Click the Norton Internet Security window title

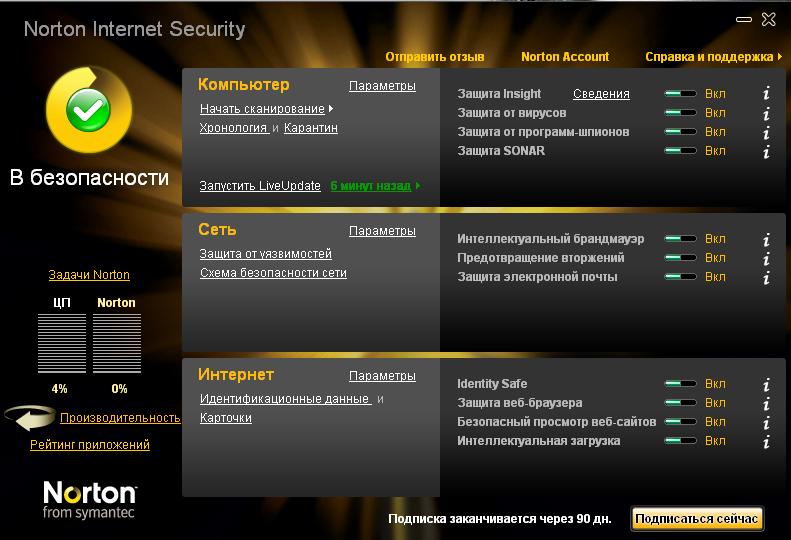(134, 29)
